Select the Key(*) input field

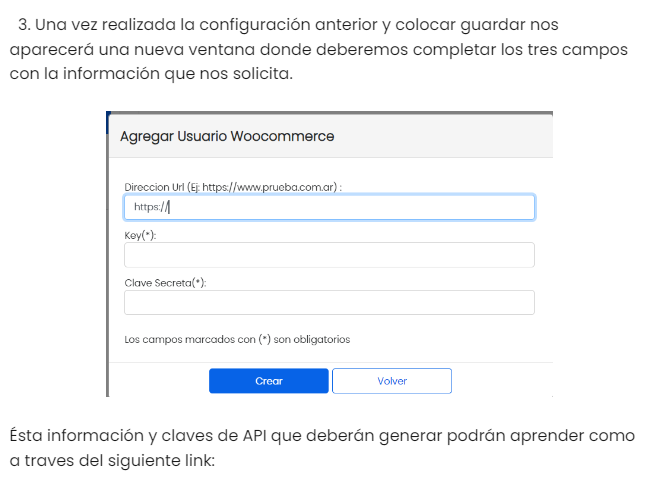pos(329,255)
